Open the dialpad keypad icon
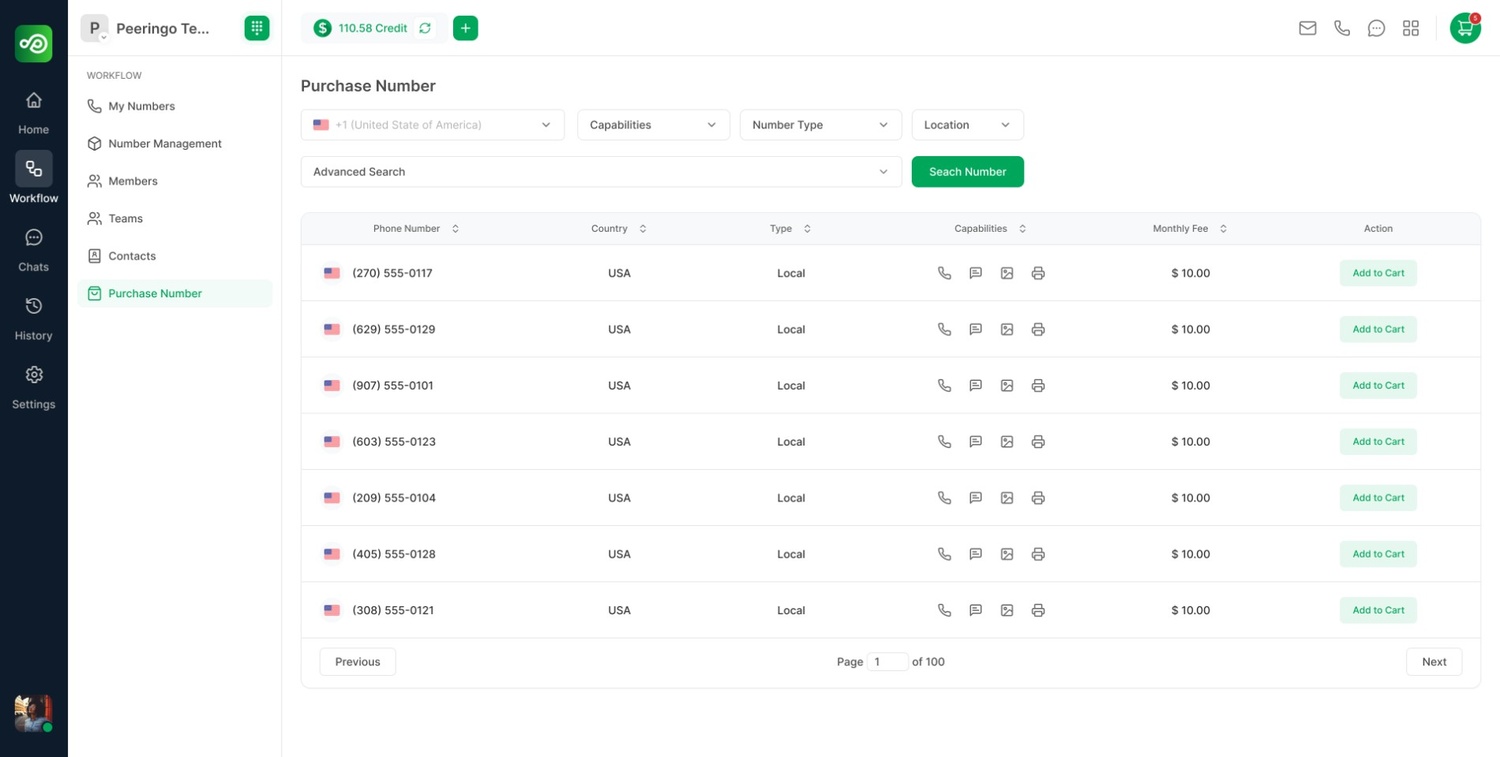The height and width of the screenshot is (757, 1500). click(257, 28)
